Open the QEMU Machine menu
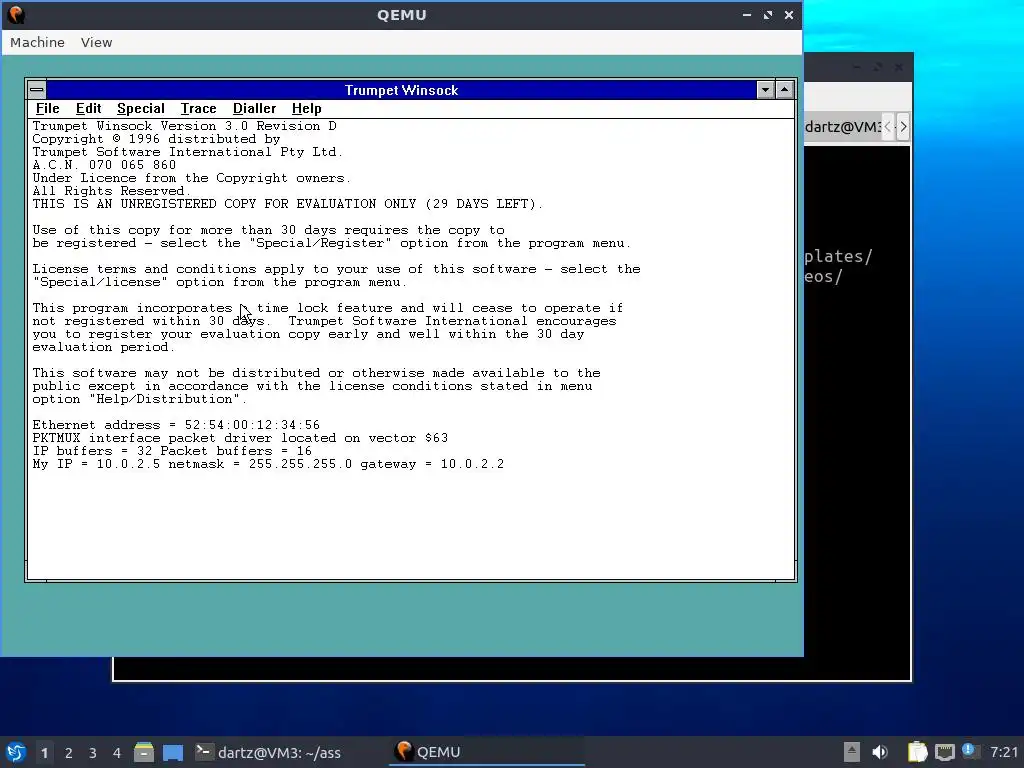 pyautogui.click(x=37, y=42)
